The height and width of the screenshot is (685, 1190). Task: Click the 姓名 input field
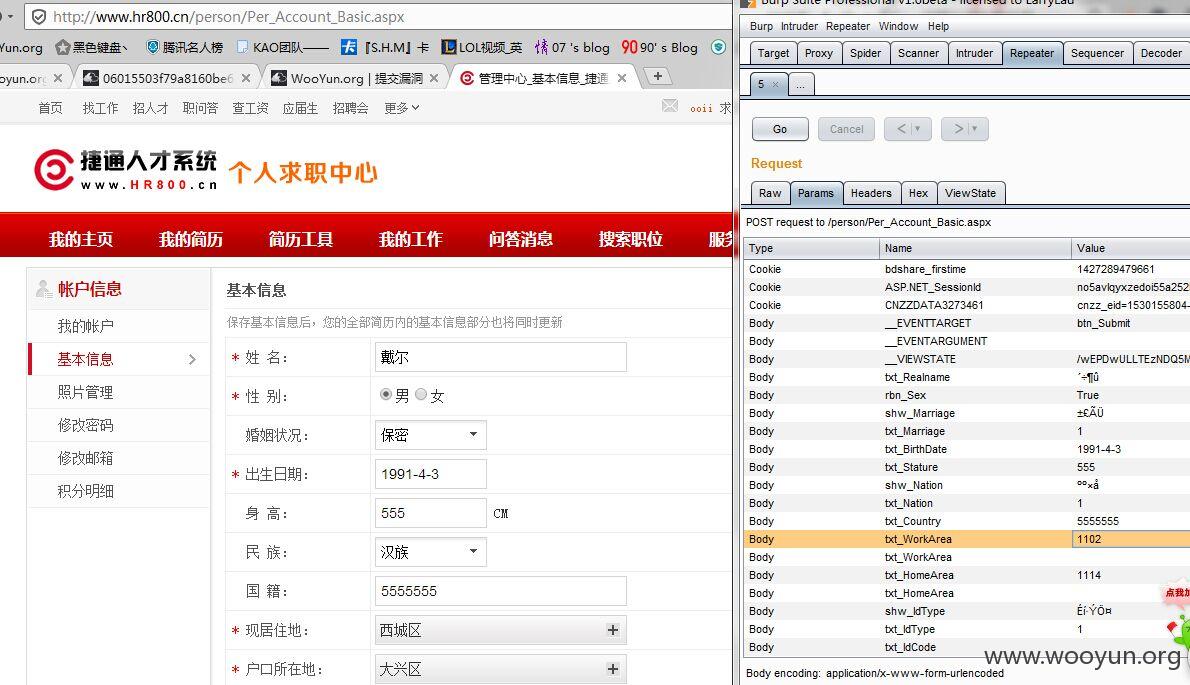[501, 357]
